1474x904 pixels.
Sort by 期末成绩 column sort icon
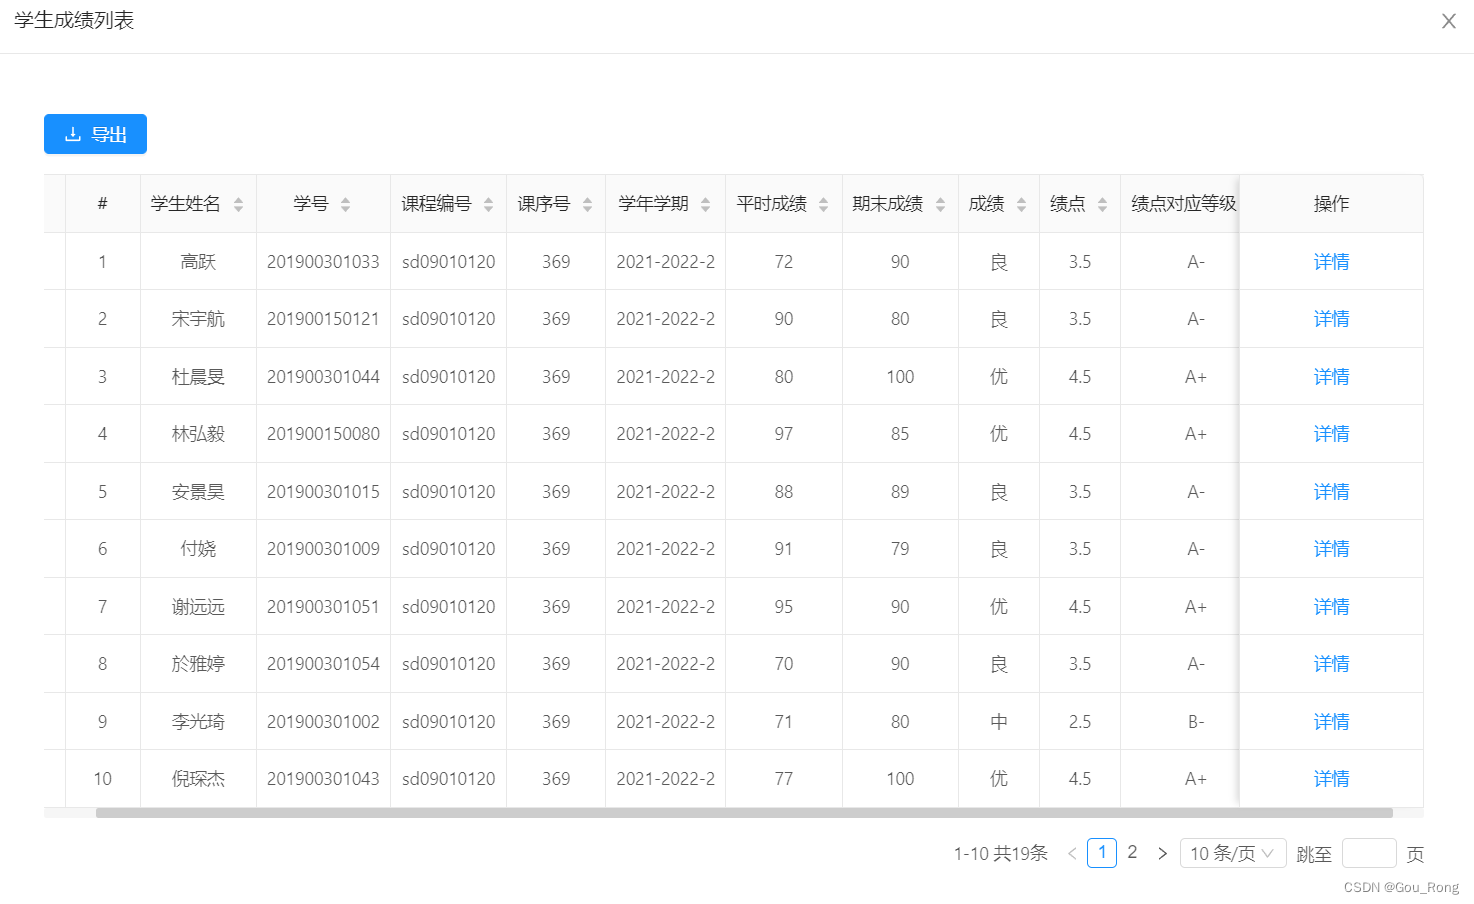coord(940,204)
